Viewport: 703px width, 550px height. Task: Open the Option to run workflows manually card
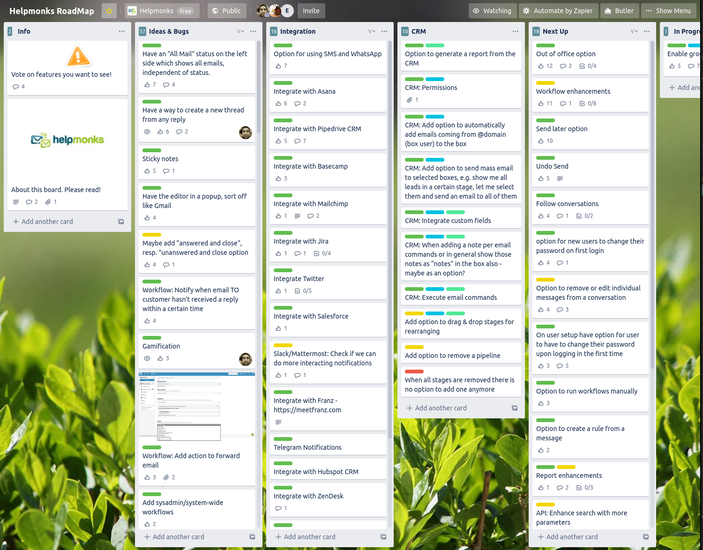click(590, 394)
